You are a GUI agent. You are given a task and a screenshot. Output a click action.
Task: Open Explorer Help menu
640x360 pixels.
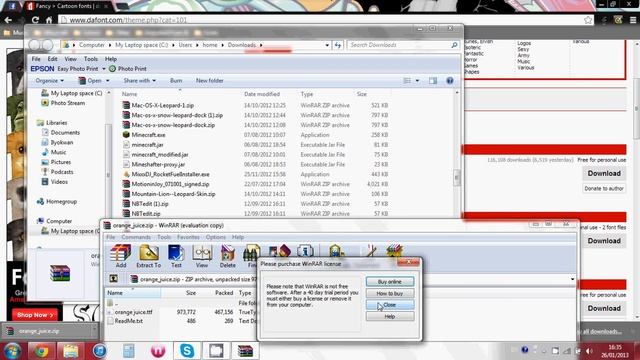click(111, 59)
